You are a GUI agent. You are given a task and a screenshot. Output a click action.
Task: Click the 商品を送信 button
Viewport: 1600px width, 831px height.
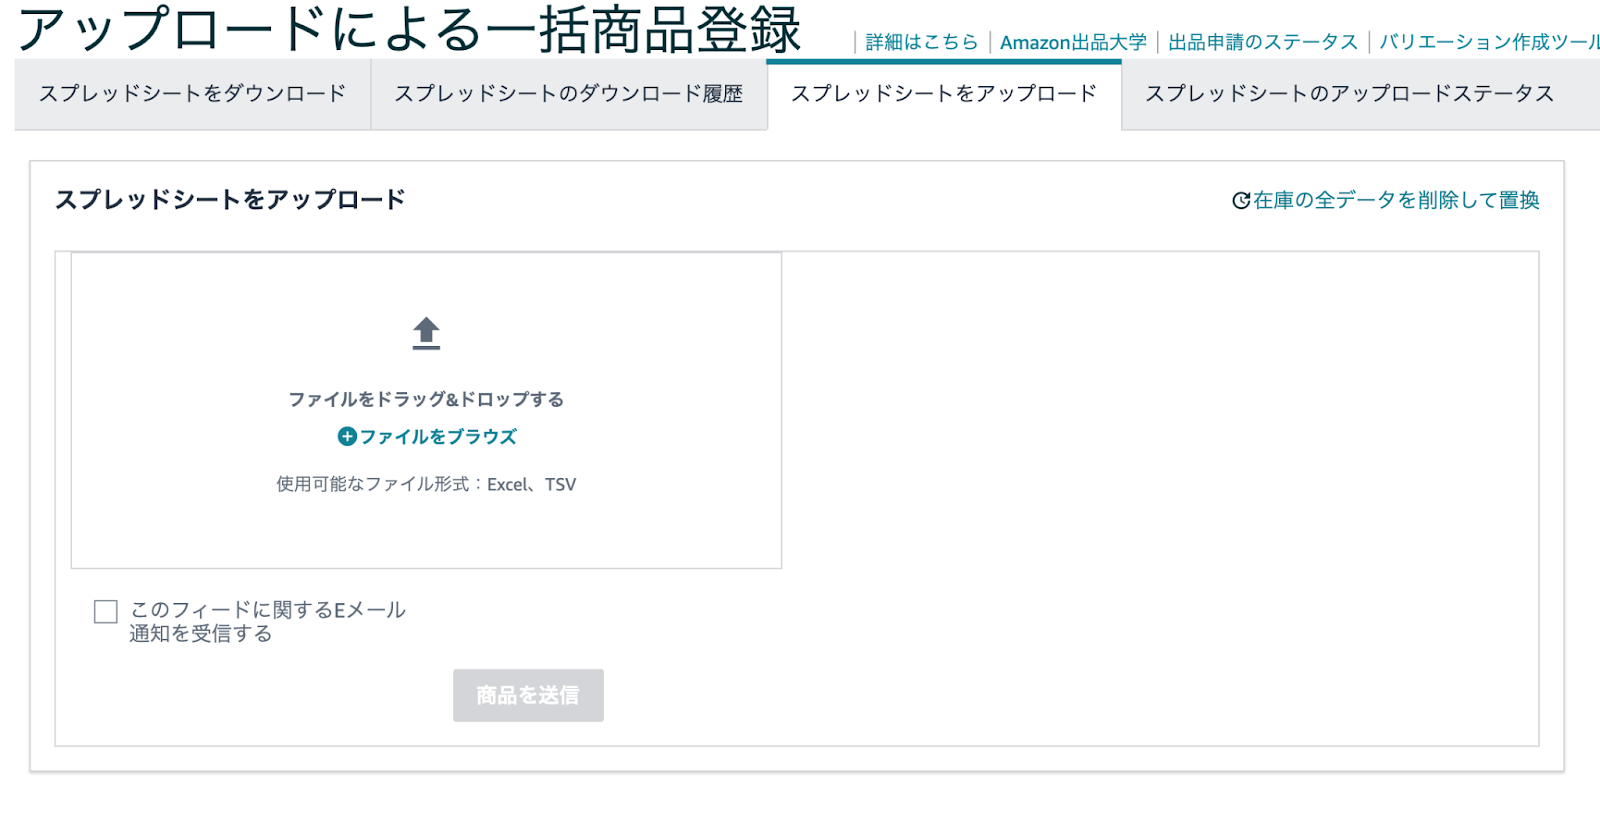coord(528,695)
